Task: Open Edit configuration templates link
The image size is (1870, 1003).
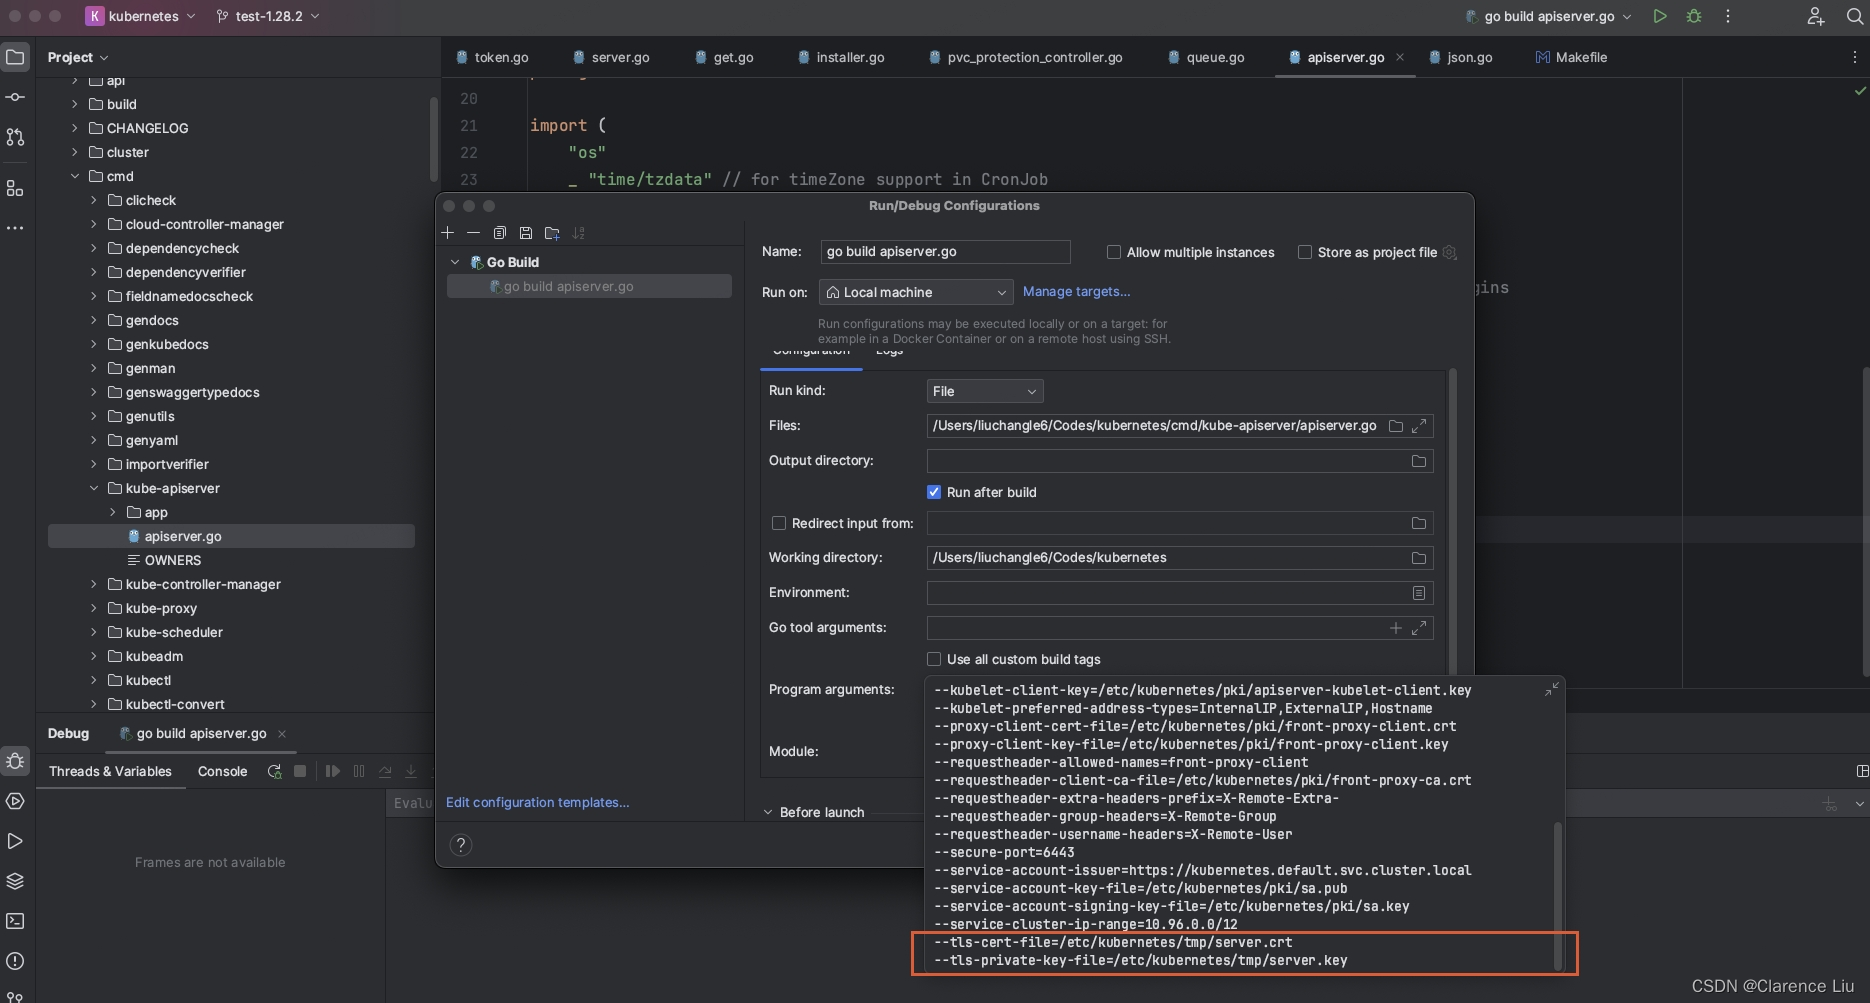Action: coord(537,802)
